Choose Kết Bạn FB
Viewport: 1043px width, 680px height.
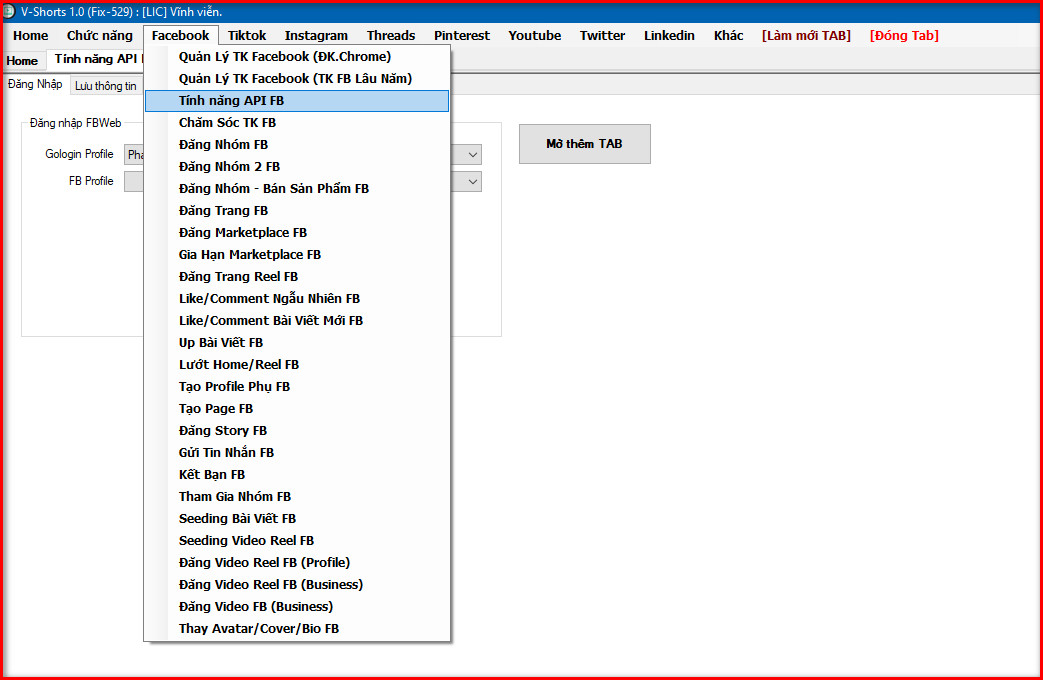(x=297, y=474)
